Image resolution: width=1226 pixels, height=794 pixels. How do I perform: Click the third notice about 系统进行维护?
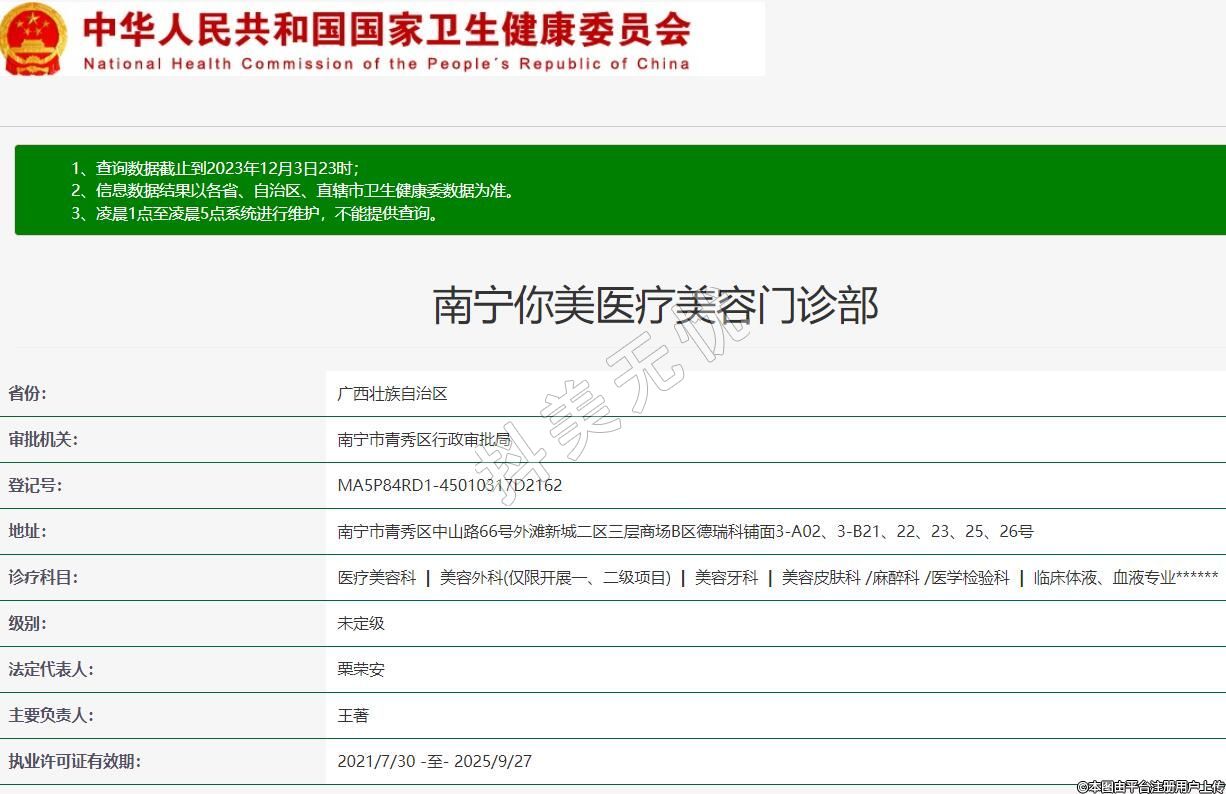[x=255, y=213]
